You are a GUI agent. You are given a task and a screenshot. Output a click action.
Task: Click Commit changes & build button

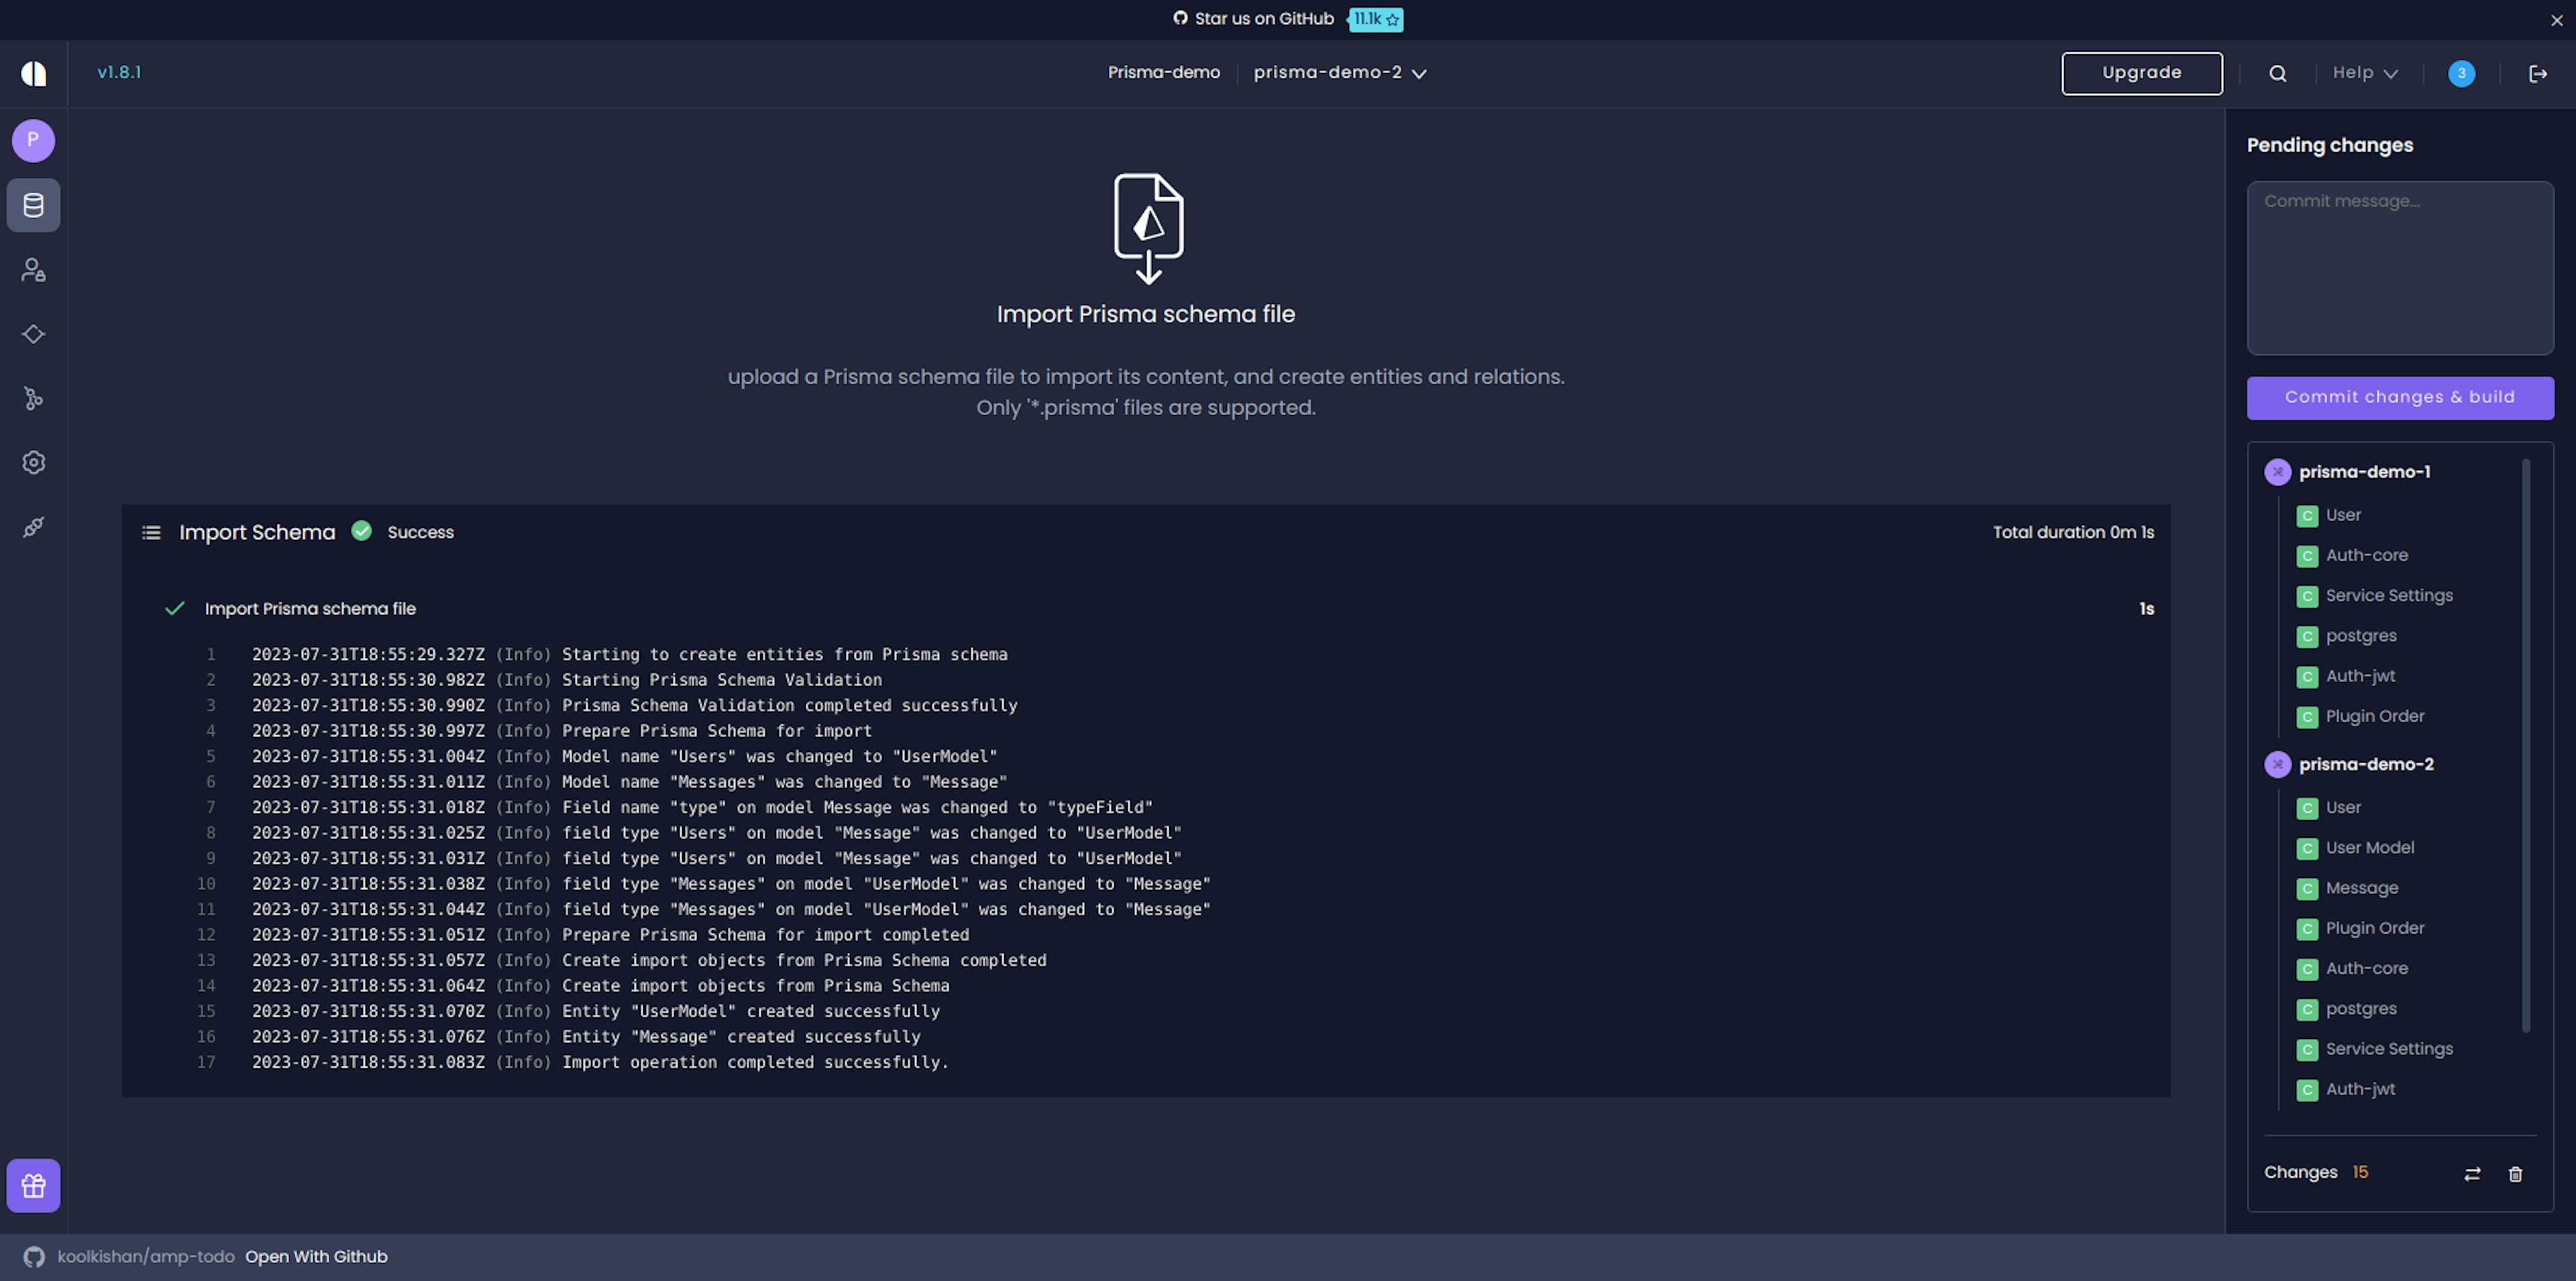pyautogui.click(x=2399, y=398)
